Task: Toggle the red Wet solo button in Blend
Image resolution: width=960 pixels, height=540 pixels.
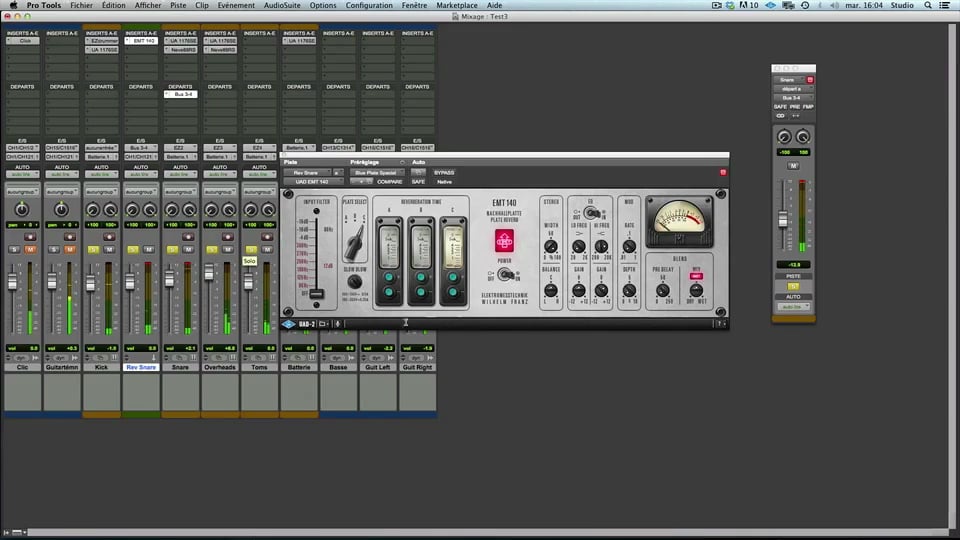Action: pos(696,276)
